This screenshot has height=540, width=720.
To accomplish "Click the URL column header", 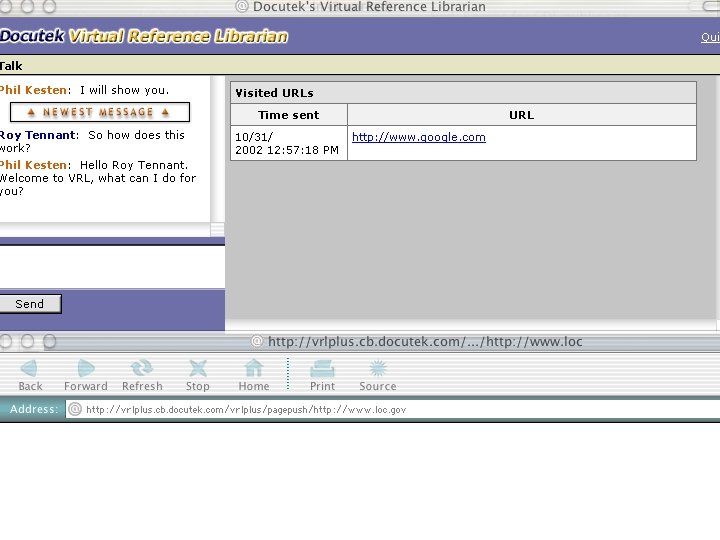I will [522, 115].
